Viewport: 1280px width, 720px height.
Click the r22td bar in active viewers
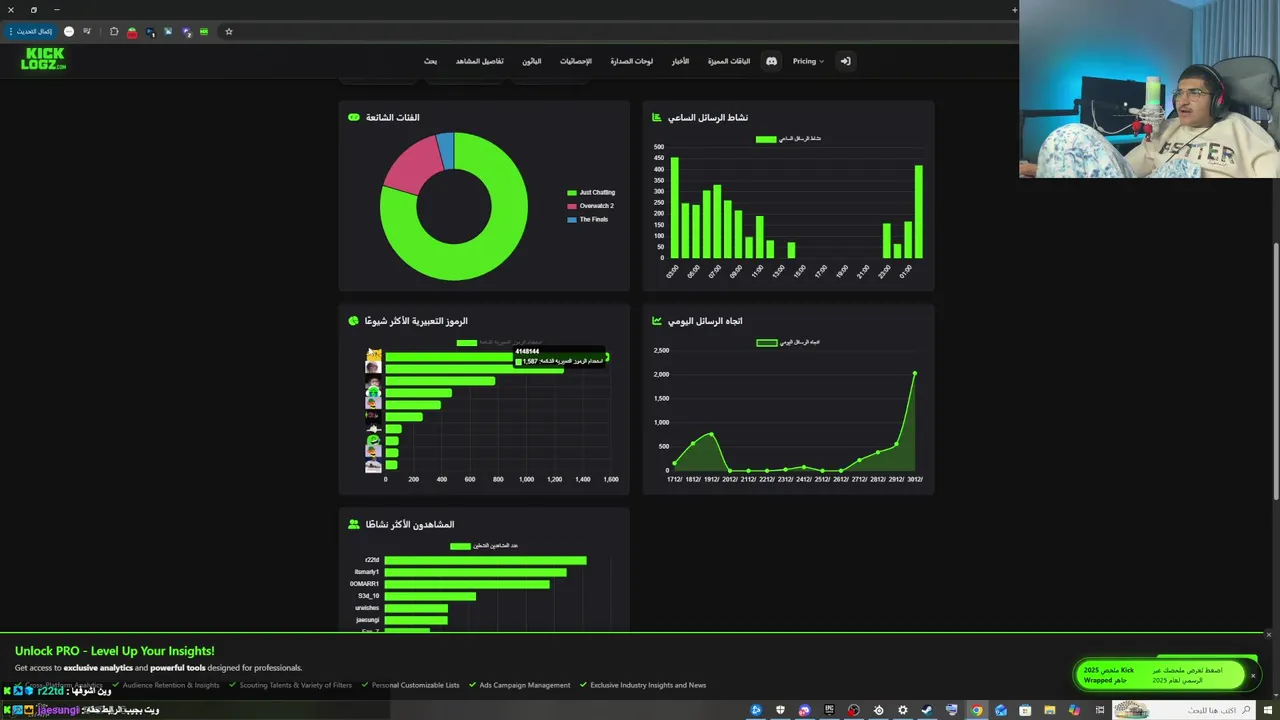[x=485, y=560]
